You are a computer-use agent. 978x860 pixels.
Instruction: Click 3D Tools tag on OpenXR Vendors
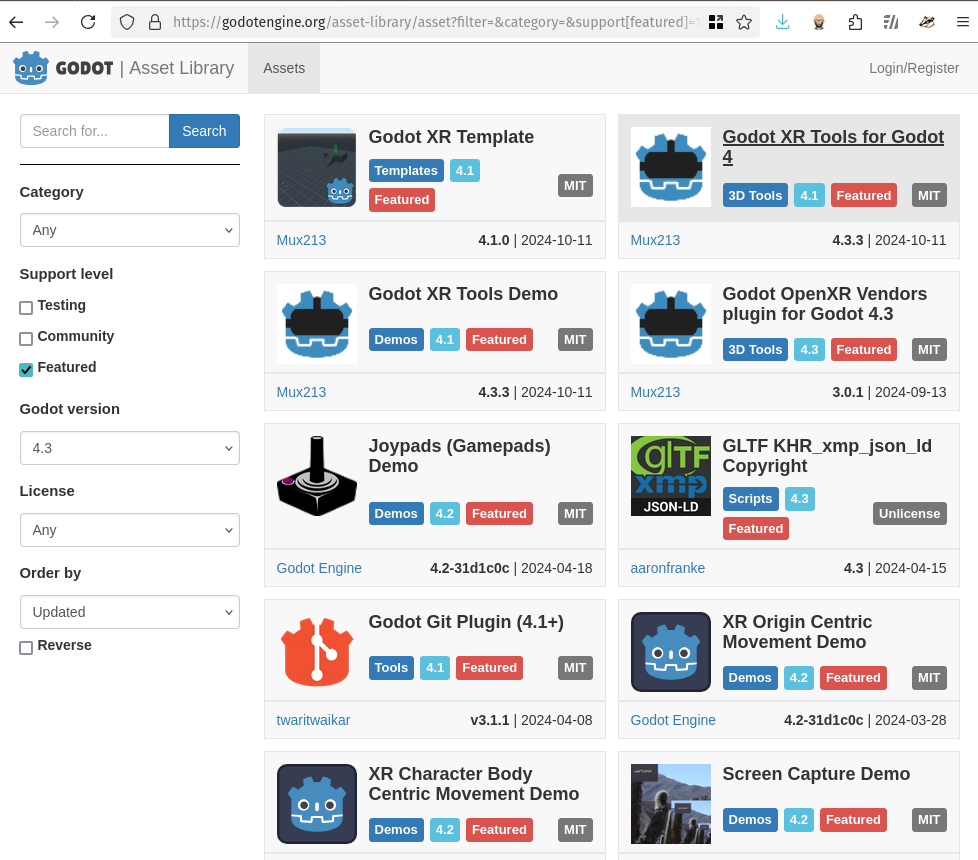tap(755, 349)
